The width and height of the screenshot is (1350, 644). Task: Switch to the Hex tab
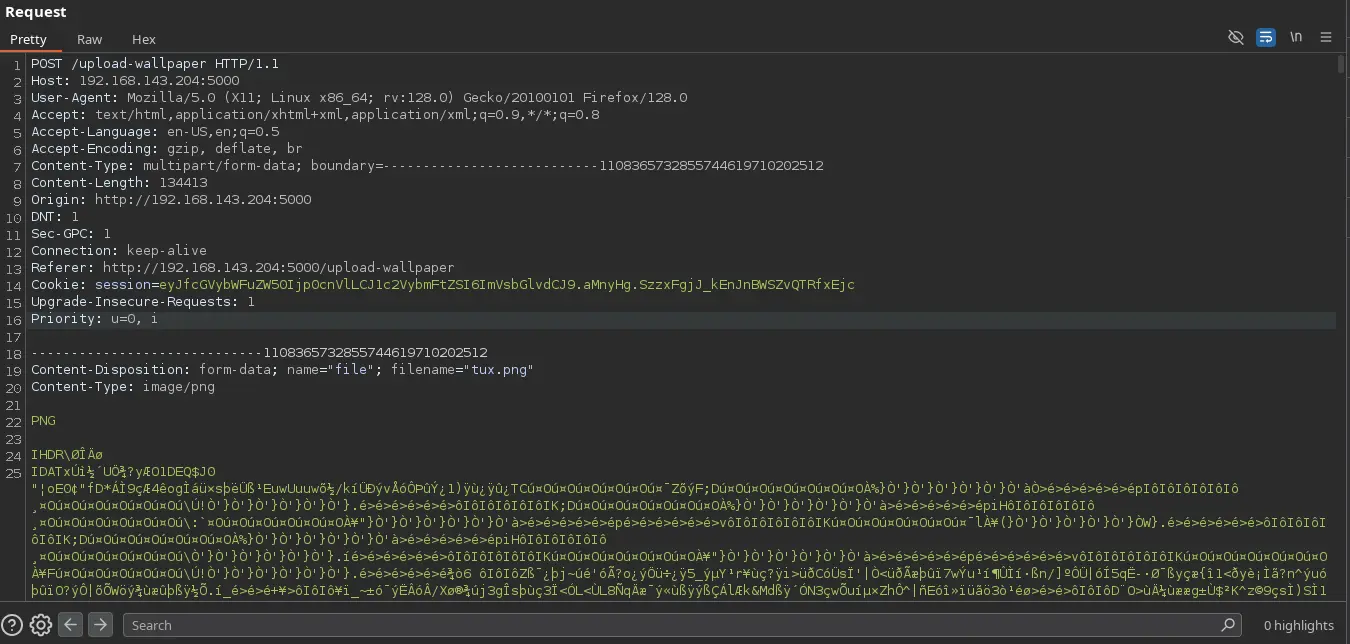click(144, 39)
